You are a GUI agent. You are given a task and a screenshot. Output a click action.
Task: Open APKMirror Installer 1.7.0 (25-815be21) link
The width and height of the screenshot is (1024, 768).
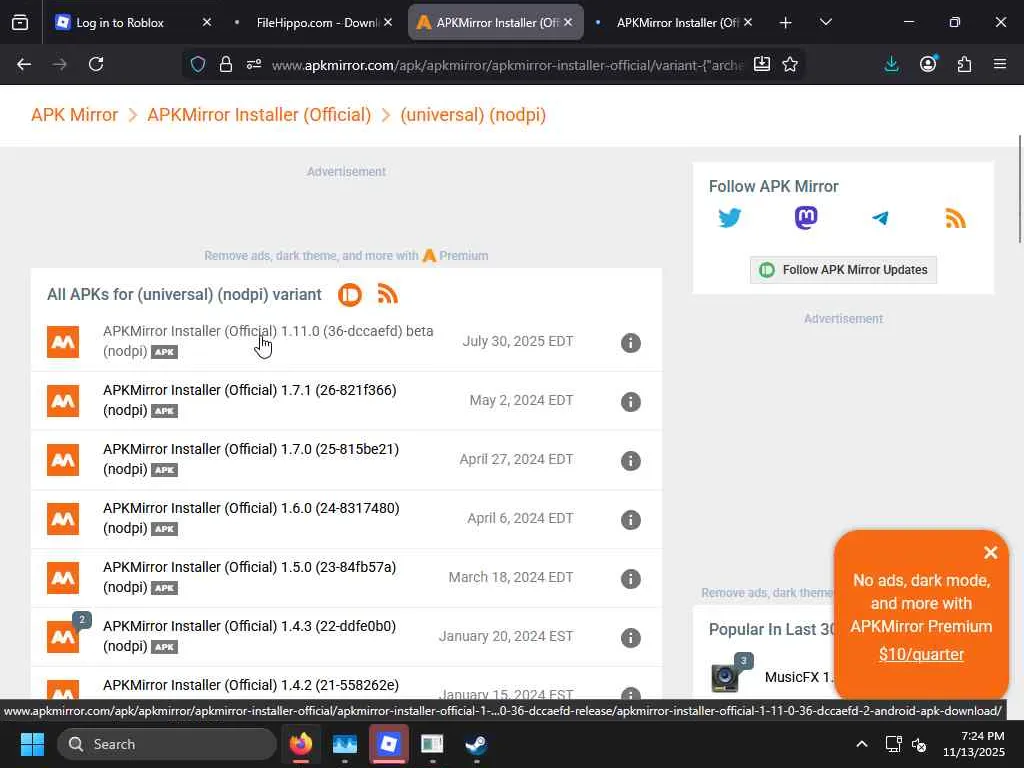coord(251,458)
